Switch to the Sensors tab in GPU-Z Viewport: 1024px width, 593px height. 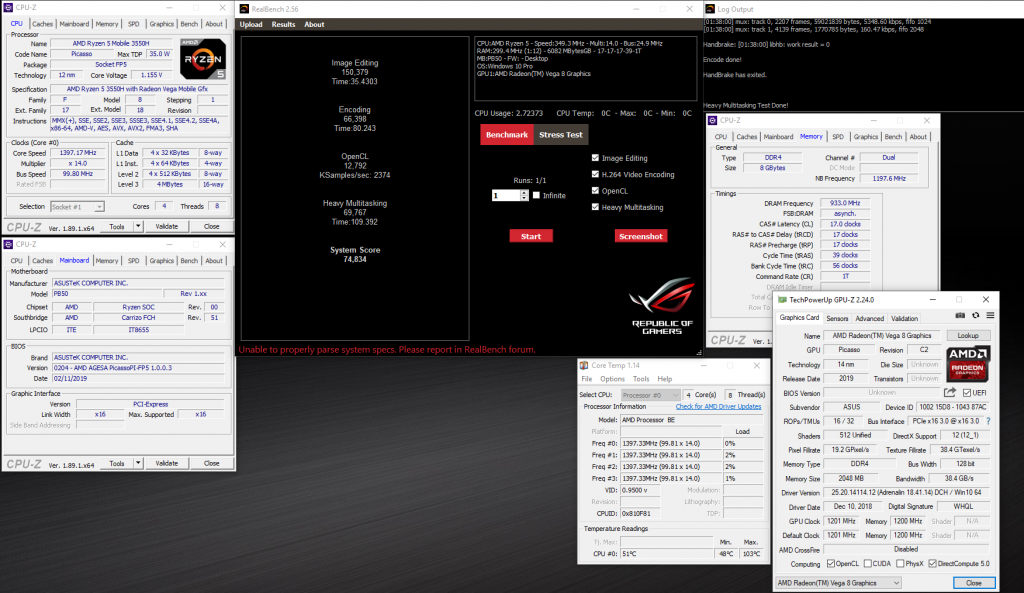[837, 319]
